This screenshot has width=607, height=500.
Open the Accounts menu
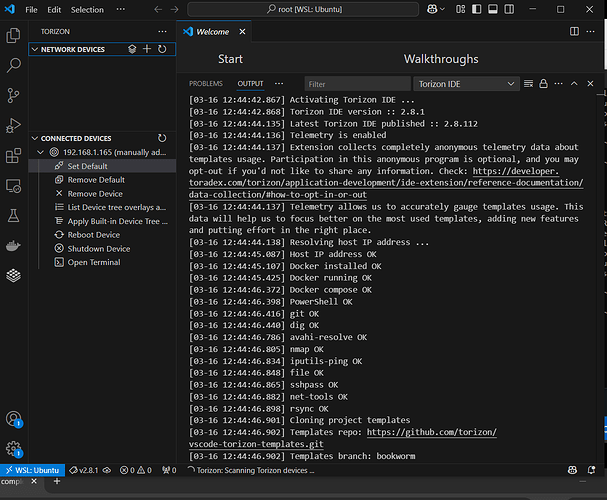tap(14, 419)
